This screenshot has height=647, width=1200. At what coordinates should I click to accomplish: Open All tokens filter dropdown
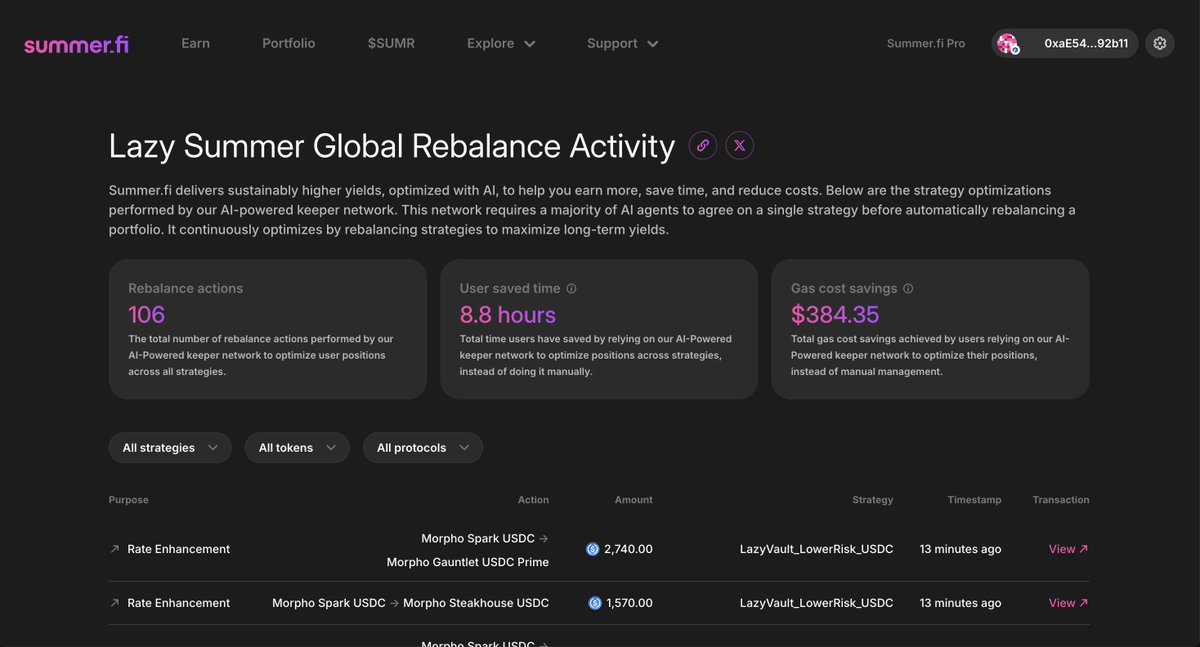pos(297,448)
